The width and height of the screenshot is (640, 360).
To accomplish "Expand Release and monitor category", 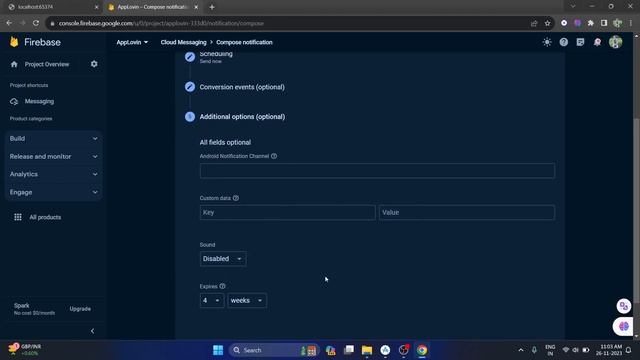I will [x=53, y=156].
